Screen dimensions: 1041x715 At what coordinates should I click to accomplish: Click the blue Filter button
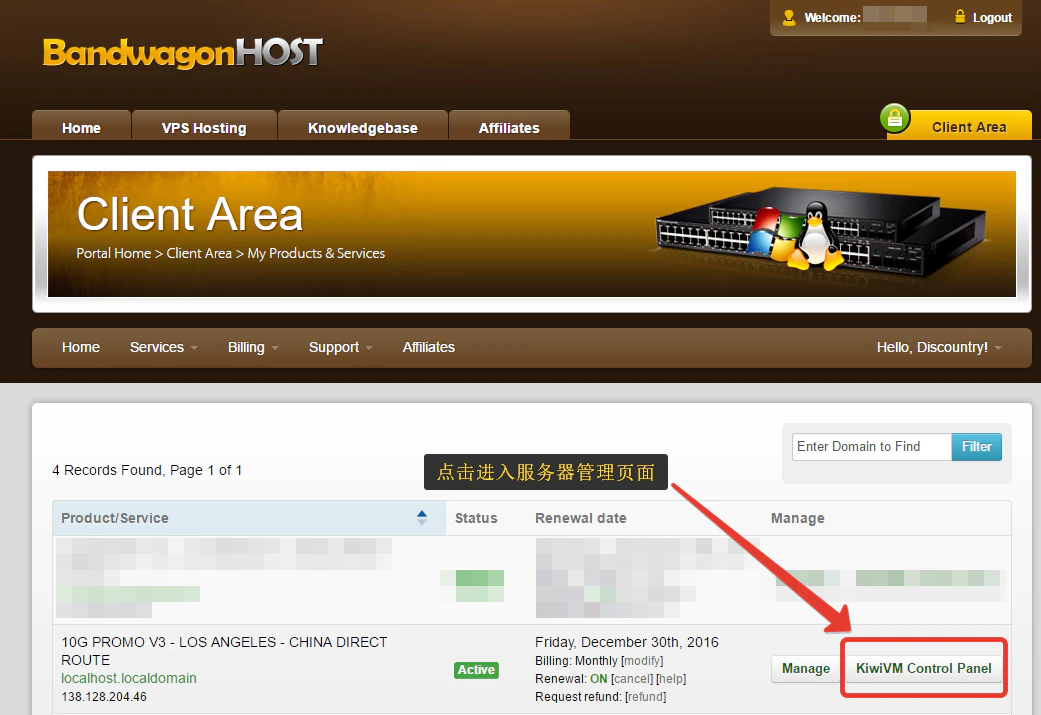[977, 447]
